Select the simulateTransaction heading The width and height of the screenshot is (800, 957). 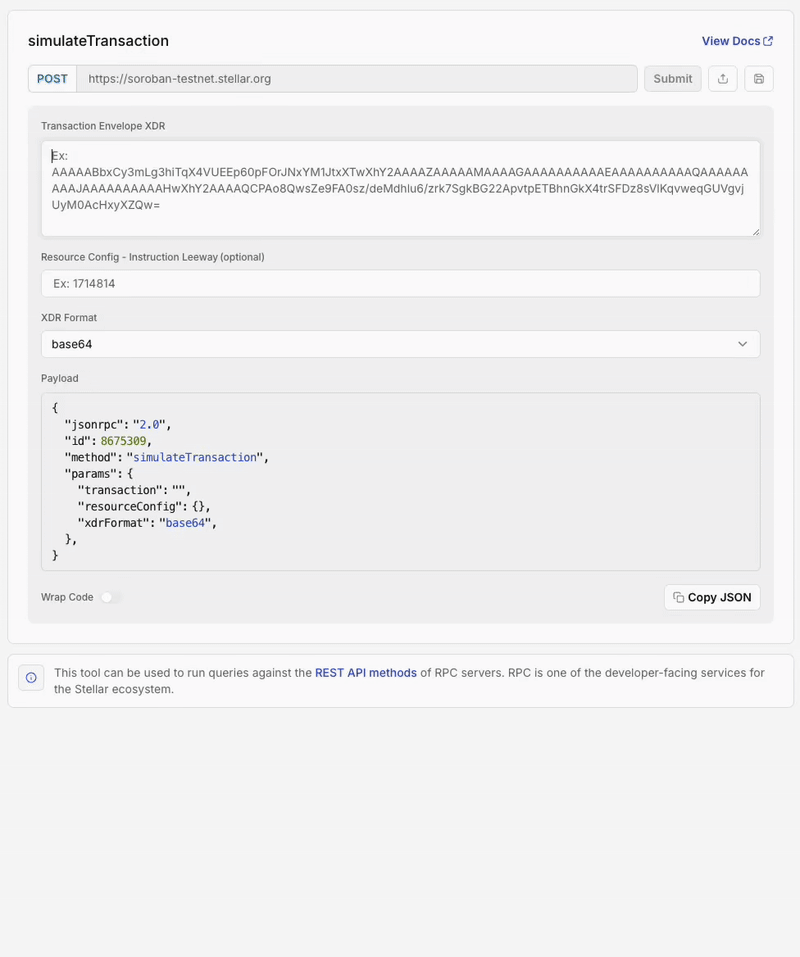pyautogui.click(x=97, y=41)
